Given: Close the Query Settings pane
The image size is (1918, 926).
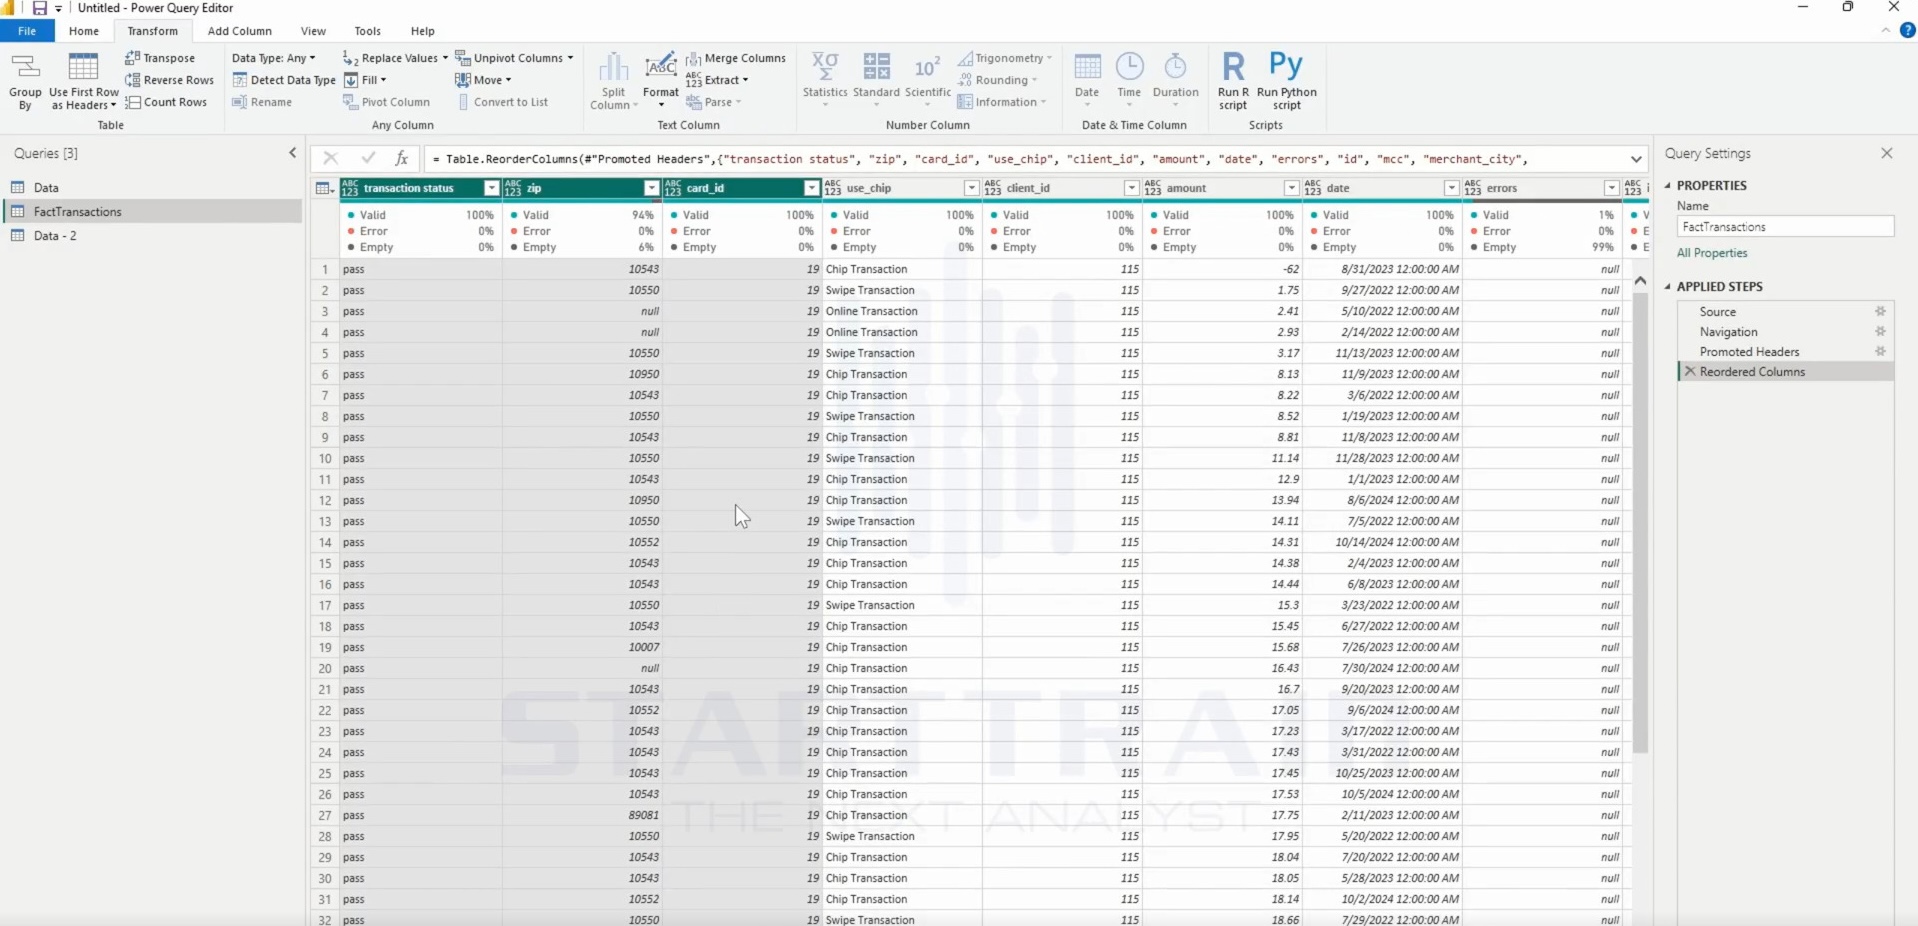Looking at the screenshot, I should [x=1886, y=153].
